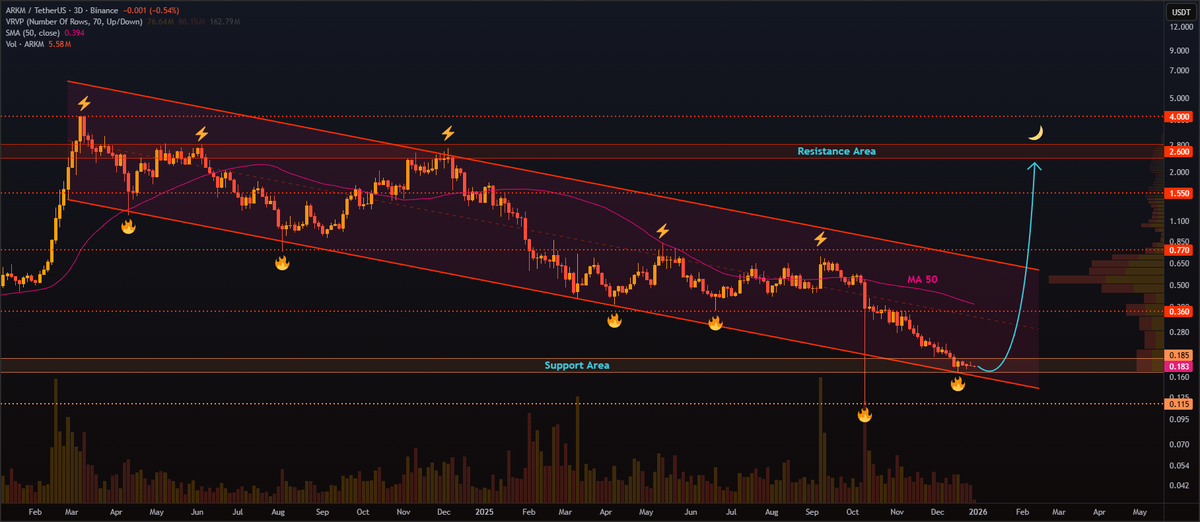Select the lightning marker above December 2024 high

click(x=447, y=133)
